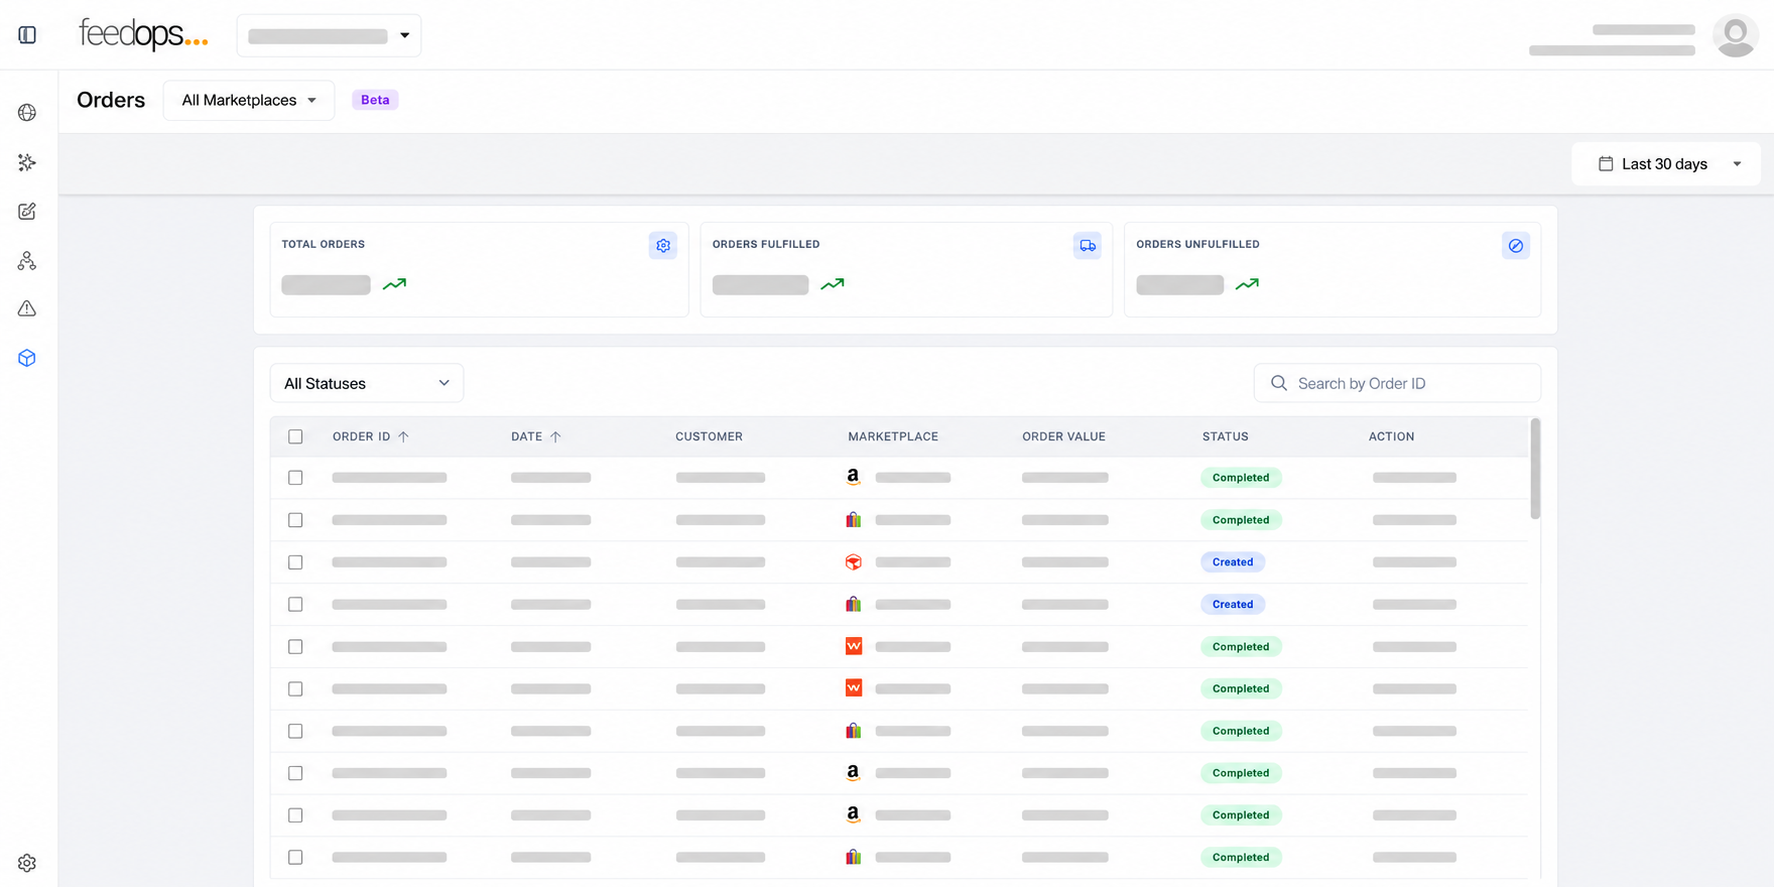The width and height of the screenshot is (1774, 887).
Task: Click the trend arrow on Orders Unfulfilled card
Action: pos(1247,284)
